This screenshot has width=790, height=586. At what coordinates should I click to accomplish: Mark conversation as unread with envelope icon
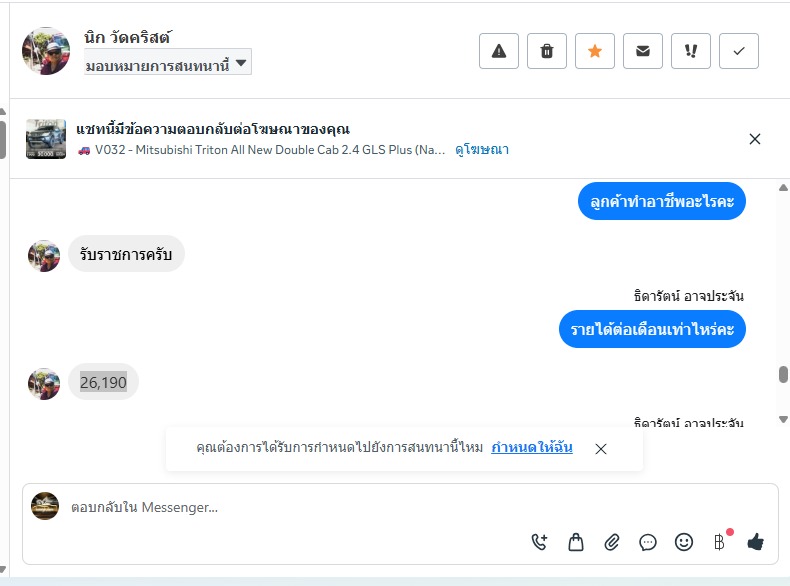click(x=643, y=51)
